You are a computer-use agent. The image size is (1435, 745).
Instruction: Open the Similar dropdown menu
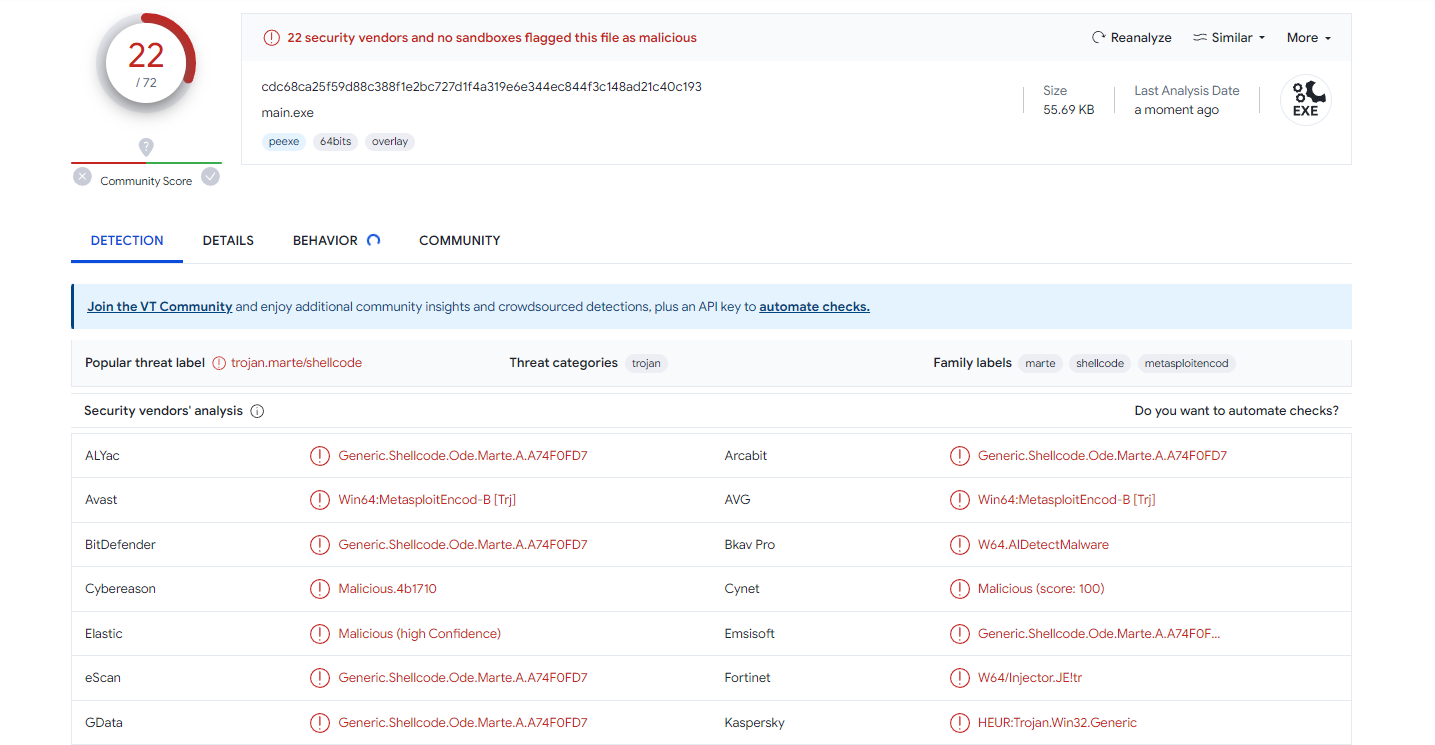coord(1229,38)
